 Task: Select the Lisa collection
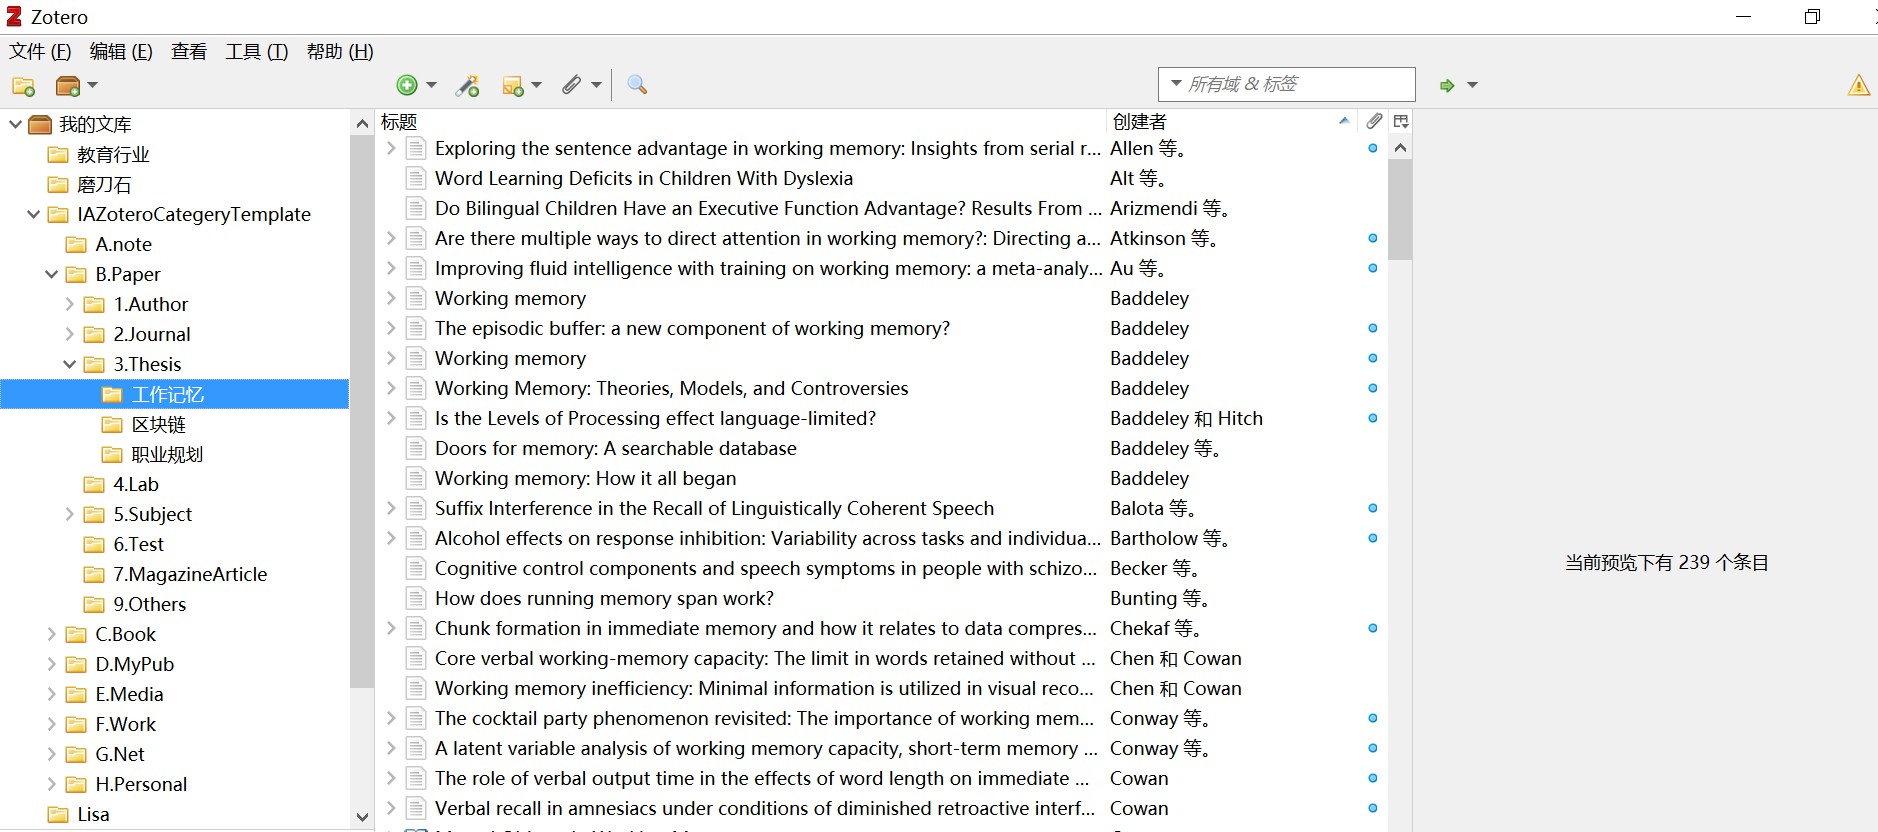coord(93,814)
